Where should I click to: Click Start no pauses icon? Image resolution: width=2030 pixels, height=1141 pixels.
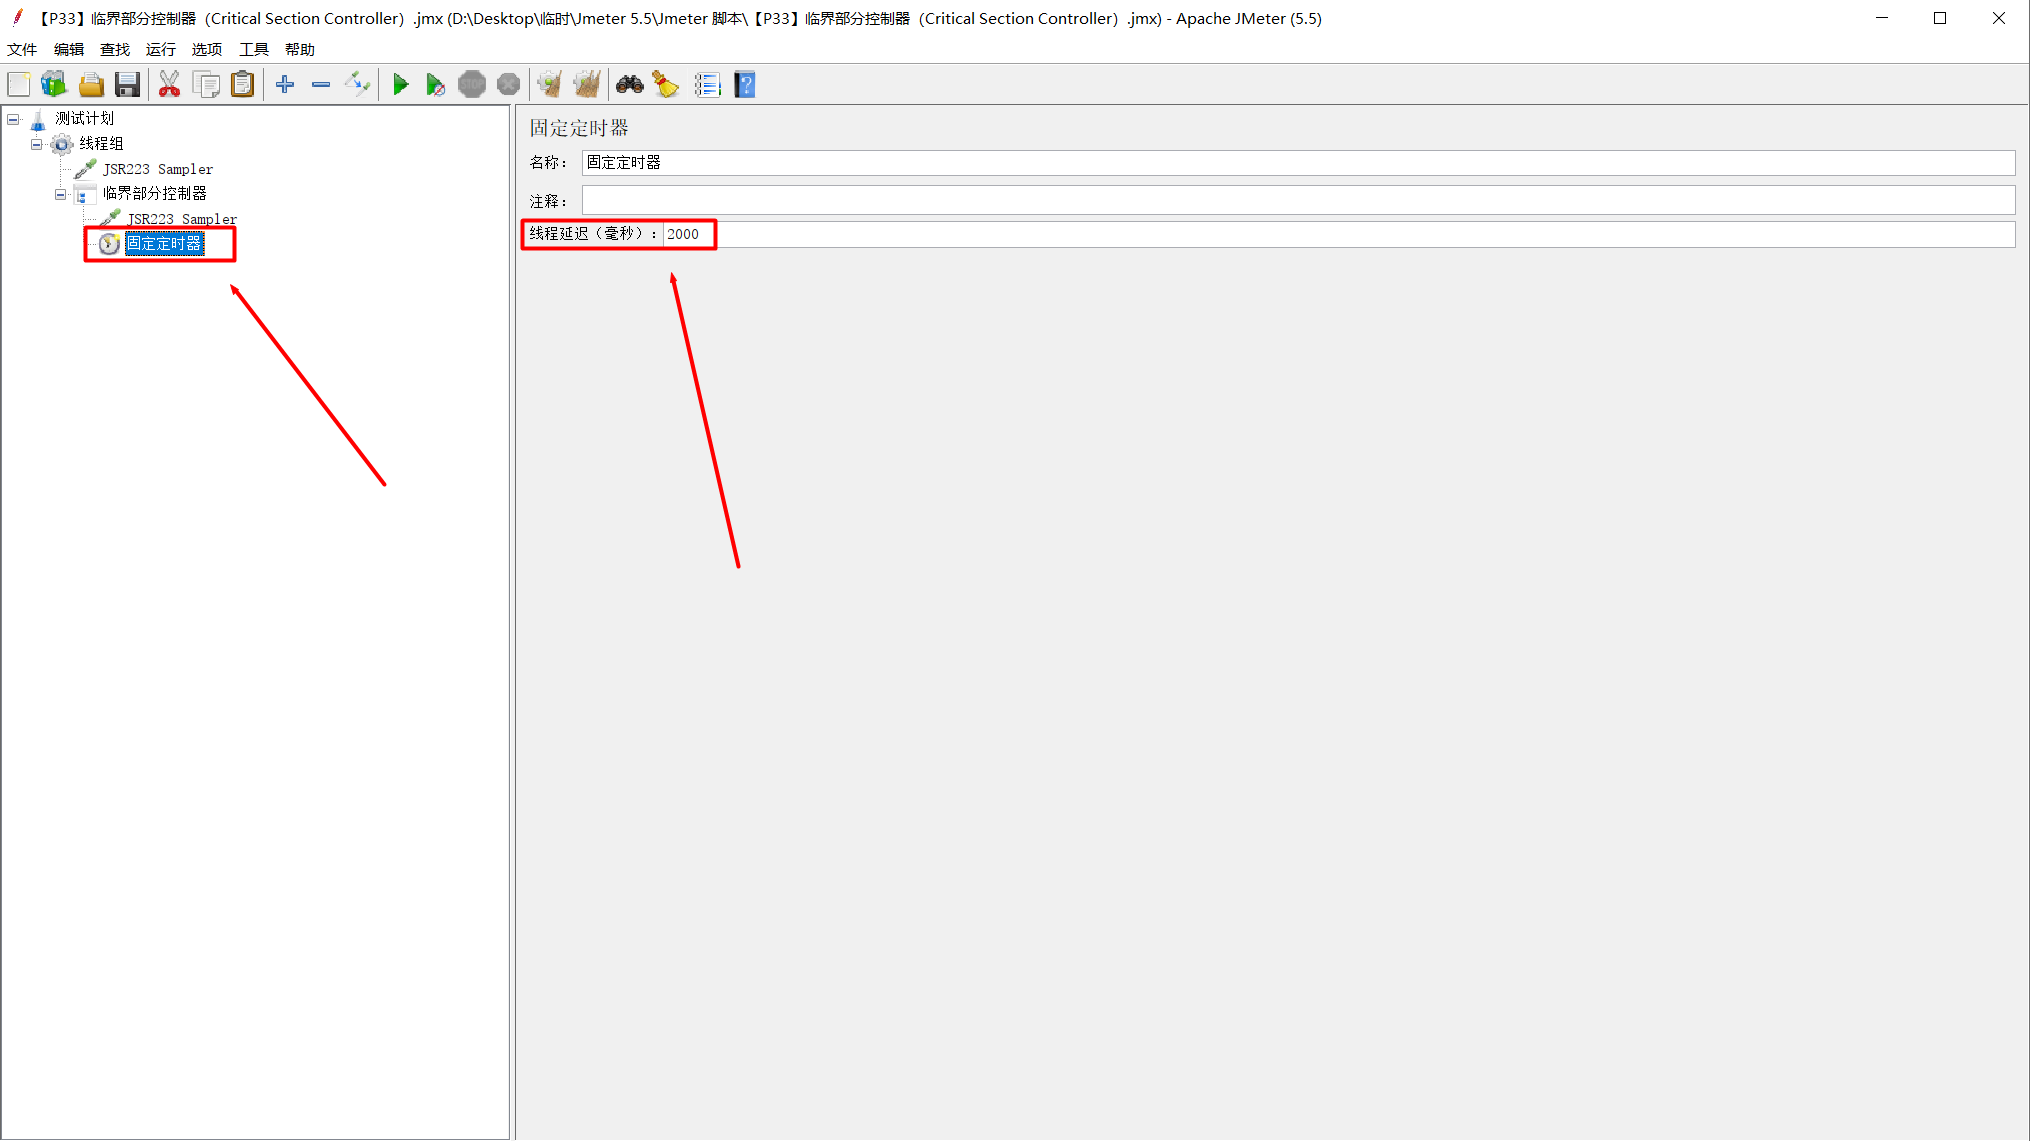(435, 85)
